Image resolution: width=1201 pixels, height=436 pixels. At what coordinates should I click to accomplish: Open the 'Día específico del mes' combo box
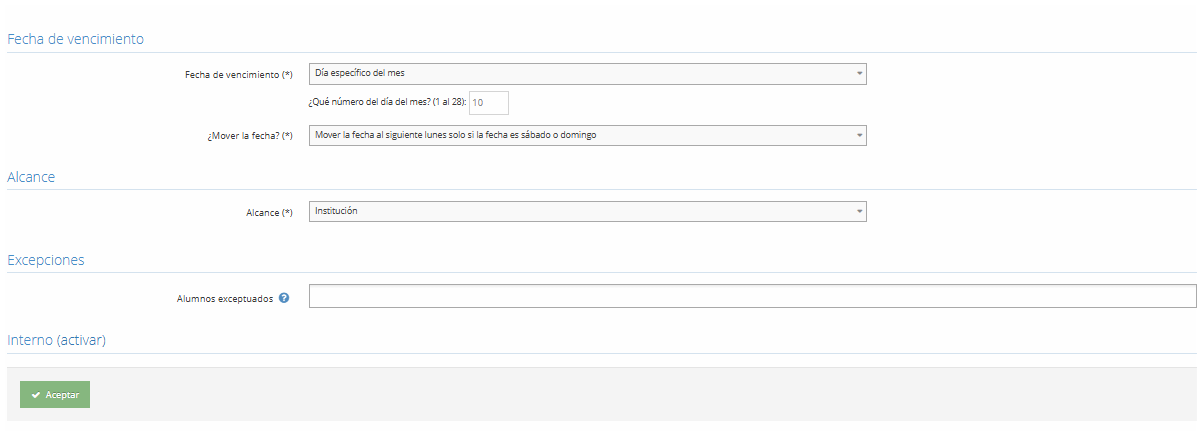(587, 74)
